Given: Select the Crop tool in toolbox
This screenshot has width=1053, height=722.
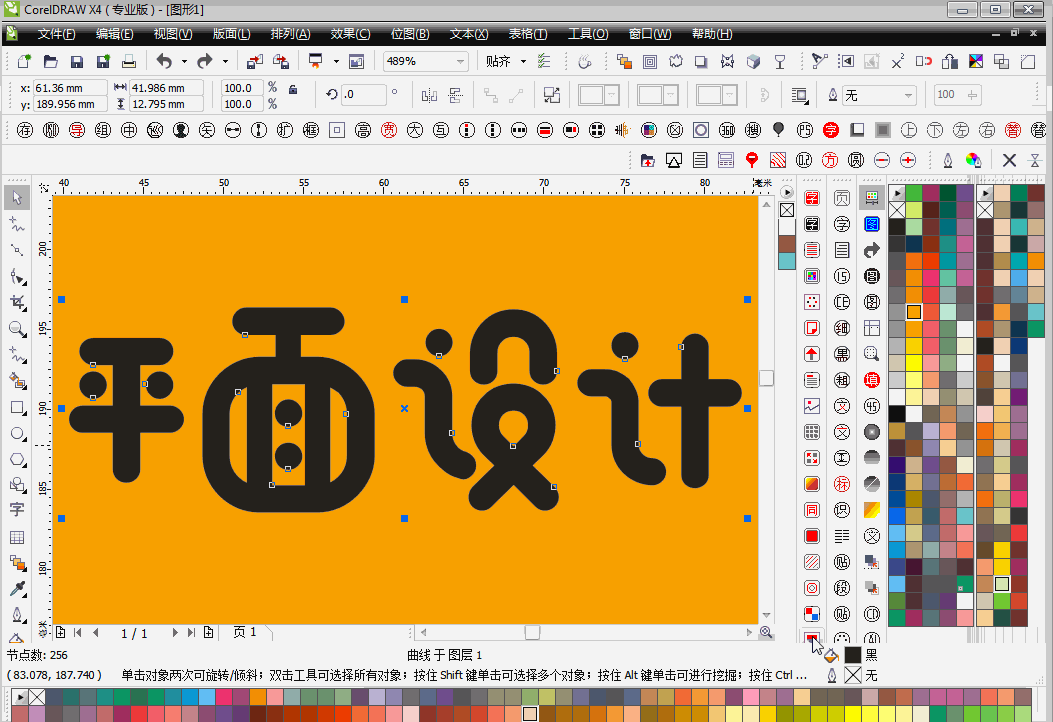Looking at the screenshot, I should [17, 302].
